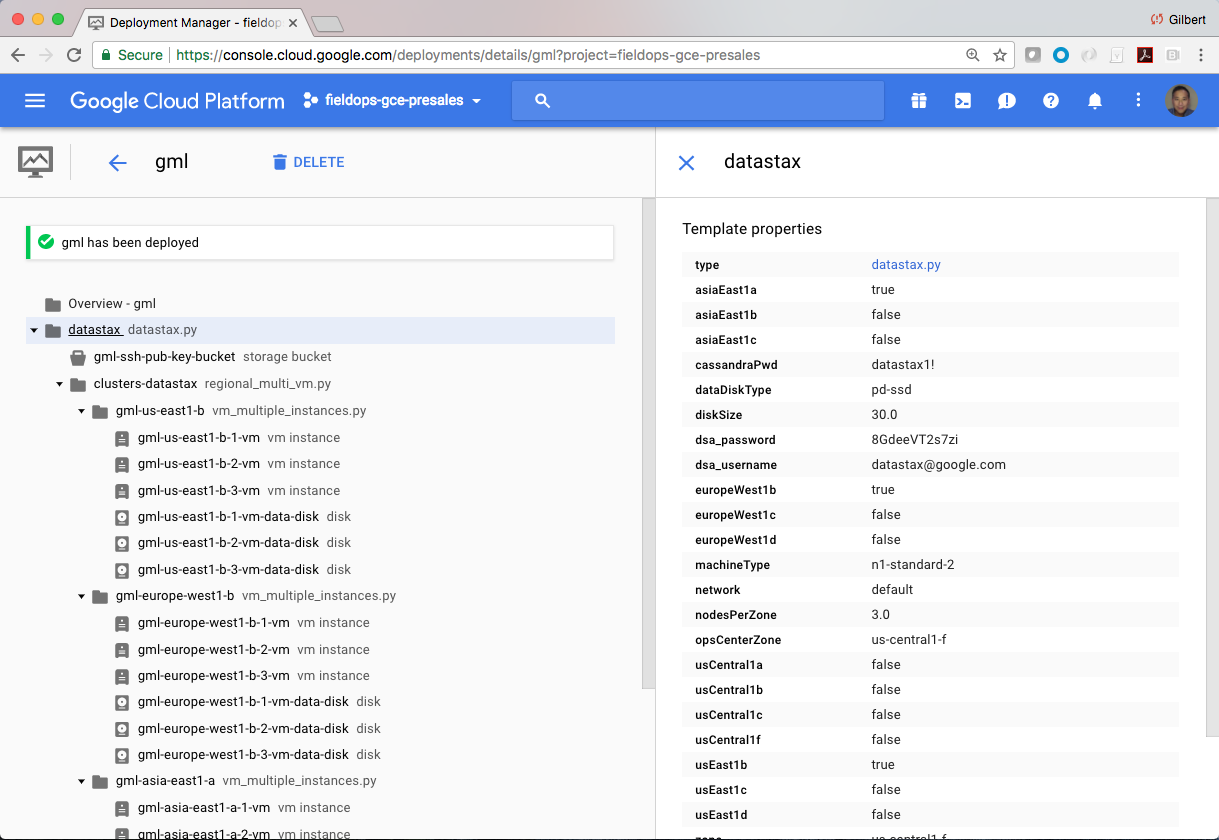Select the gml-ssh-pub-key-bucket storage bucket icon

(78, 357)
